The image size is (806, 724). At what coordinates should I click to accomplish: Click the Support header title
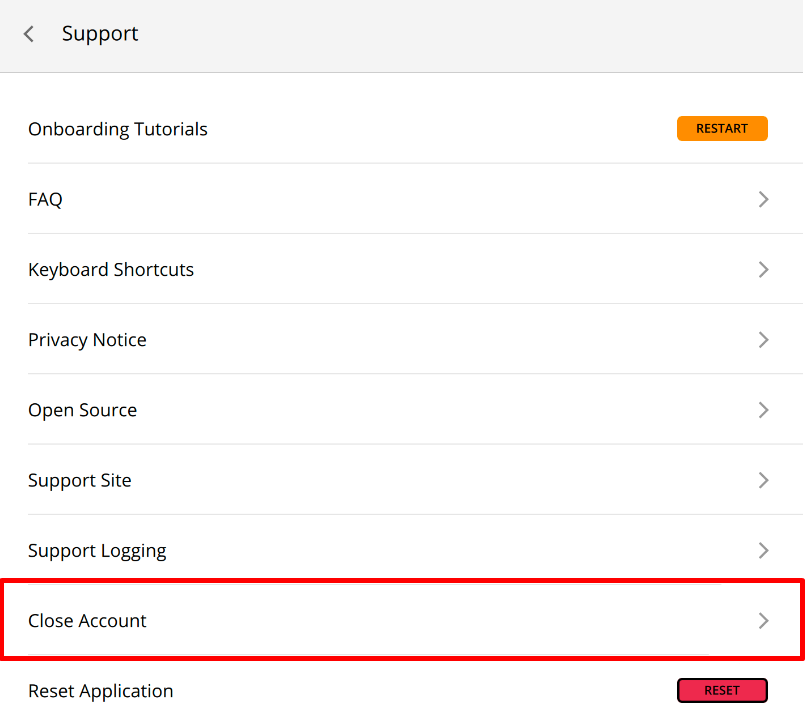pyautogui.click(x=100, y=34)
